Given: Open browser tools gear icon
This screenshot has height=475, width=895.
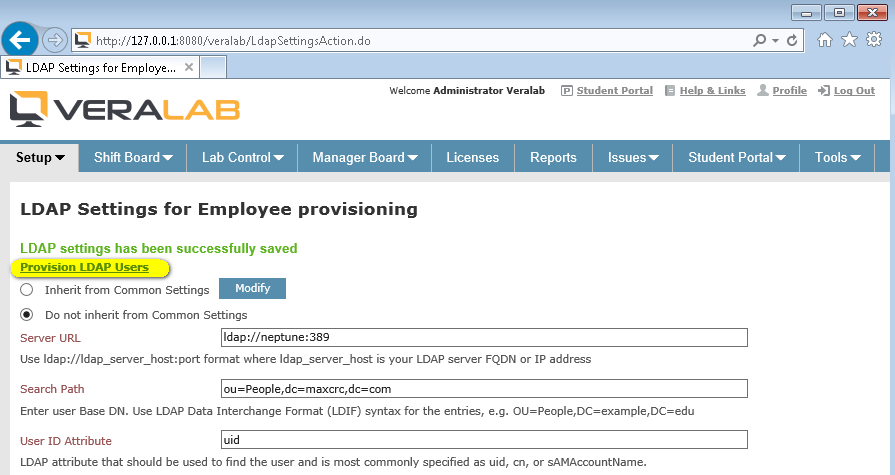Looking at the screenshot, I should click(x=874, y=39).
